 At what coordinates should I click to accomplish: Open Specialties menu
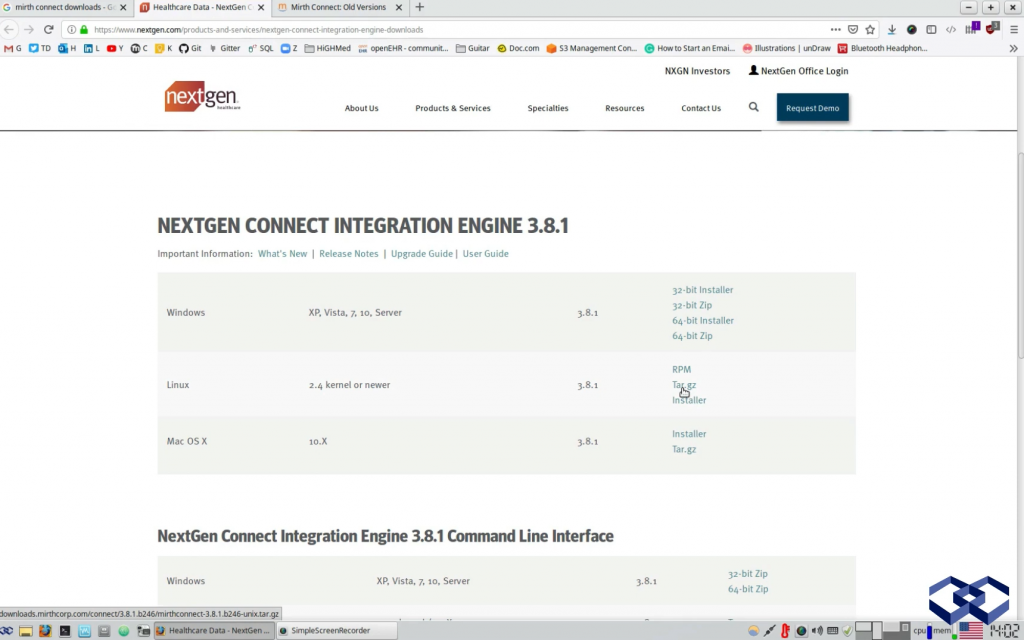(548, 108)
